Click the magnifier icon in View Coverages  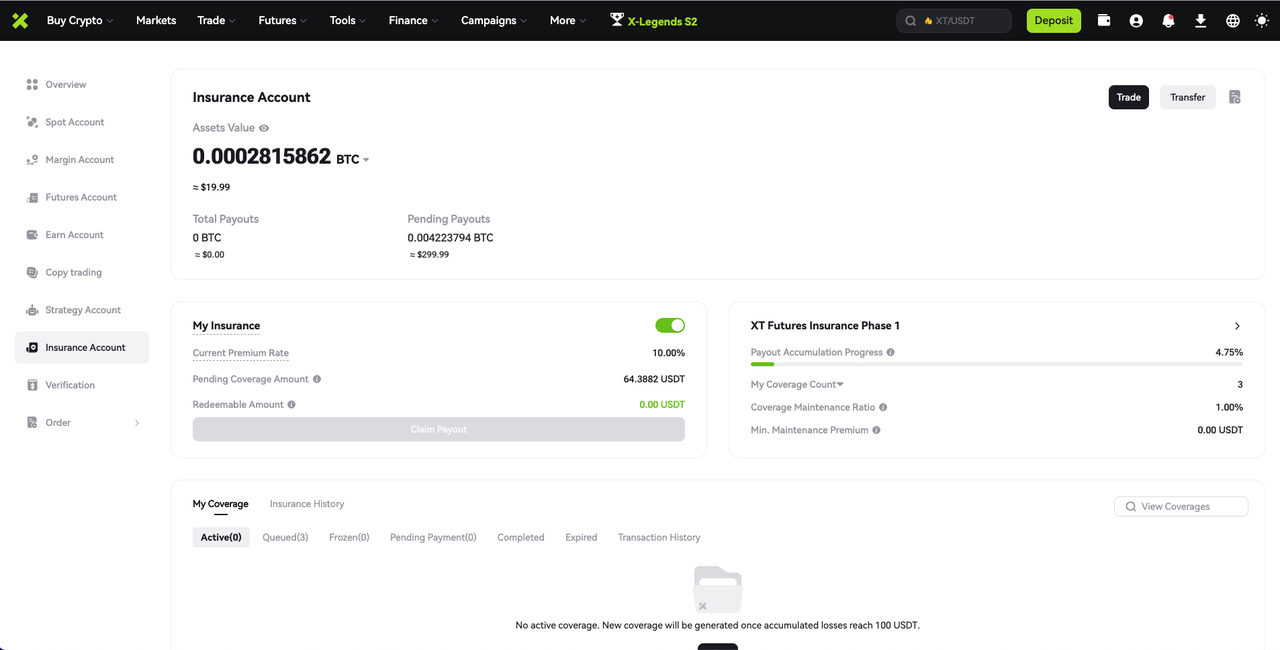[1131, 507]
